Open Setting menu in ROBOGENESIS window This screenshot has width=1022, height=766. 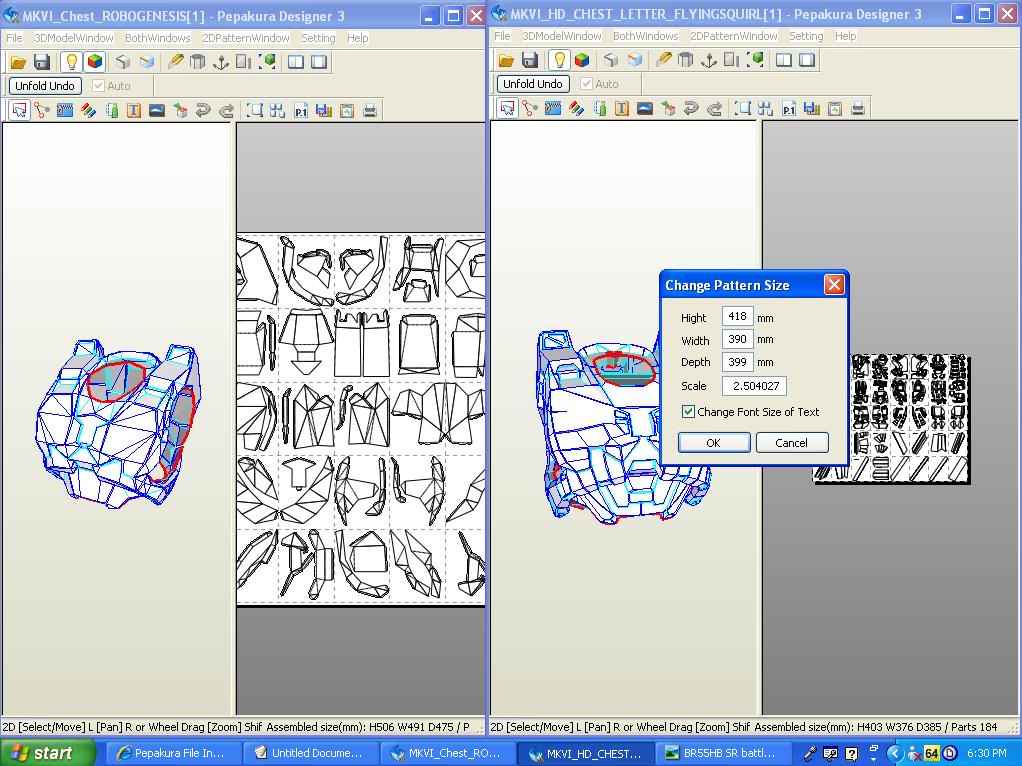coord(318,38)
